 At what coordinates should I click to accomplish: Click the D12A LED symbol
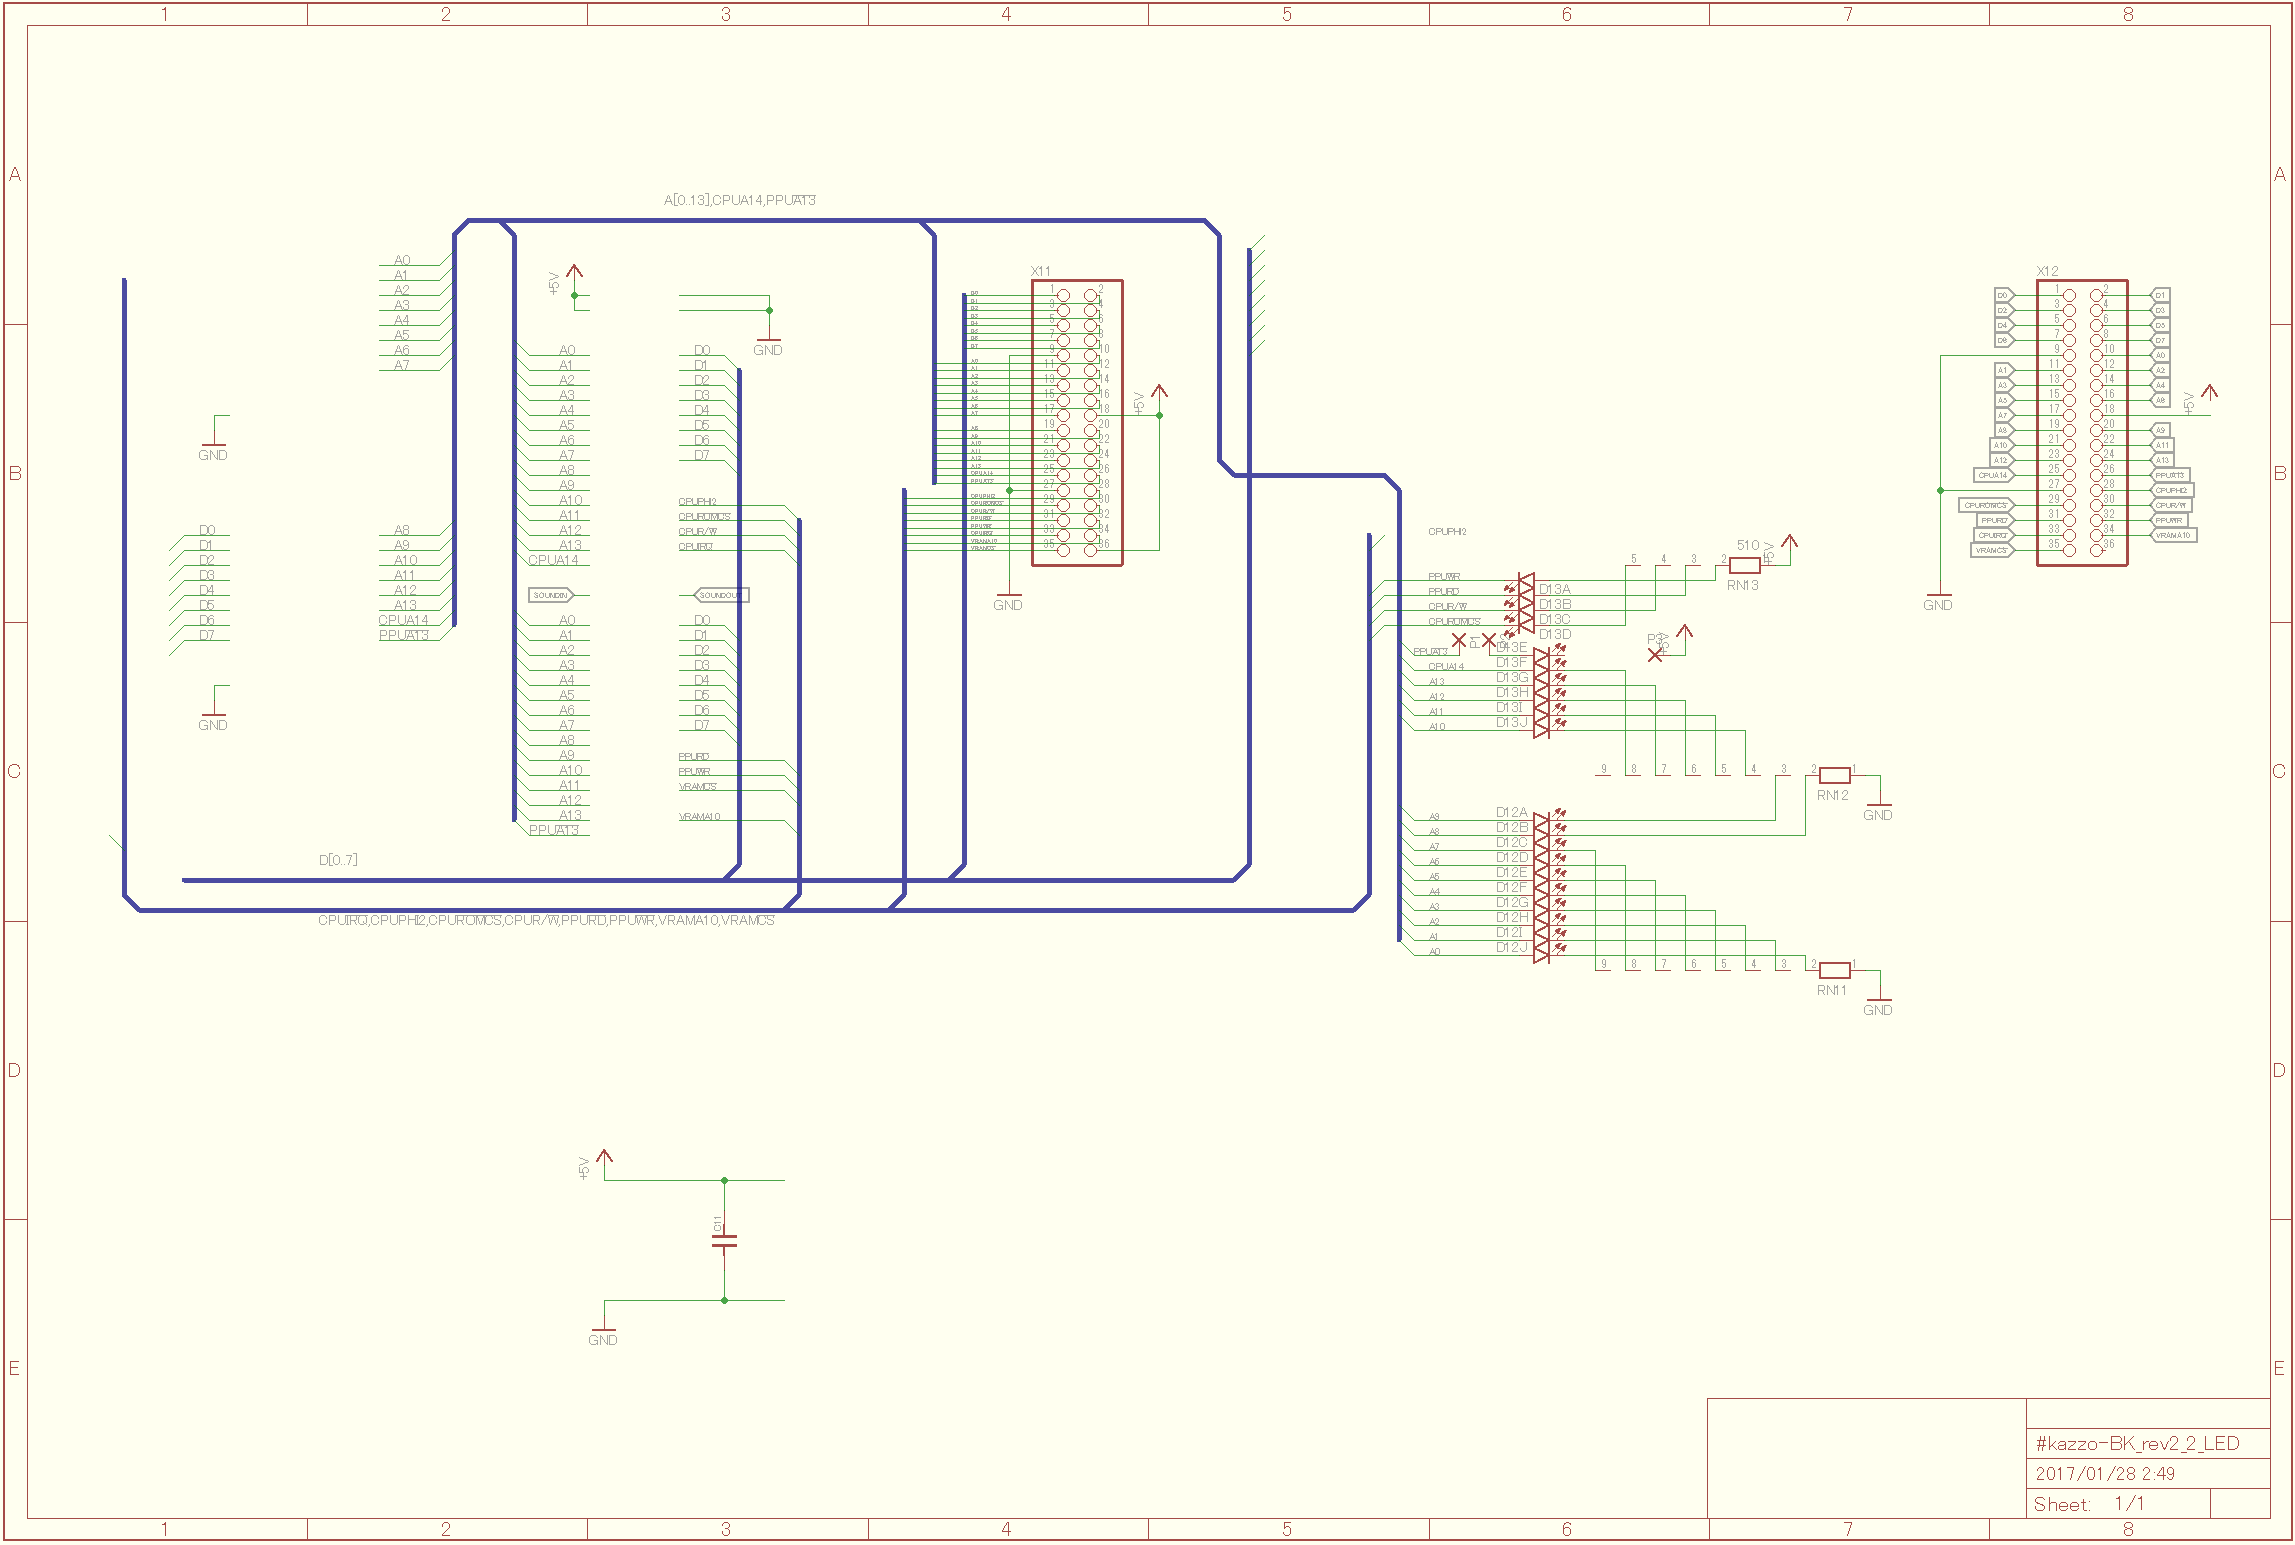tap(1541, 820)
